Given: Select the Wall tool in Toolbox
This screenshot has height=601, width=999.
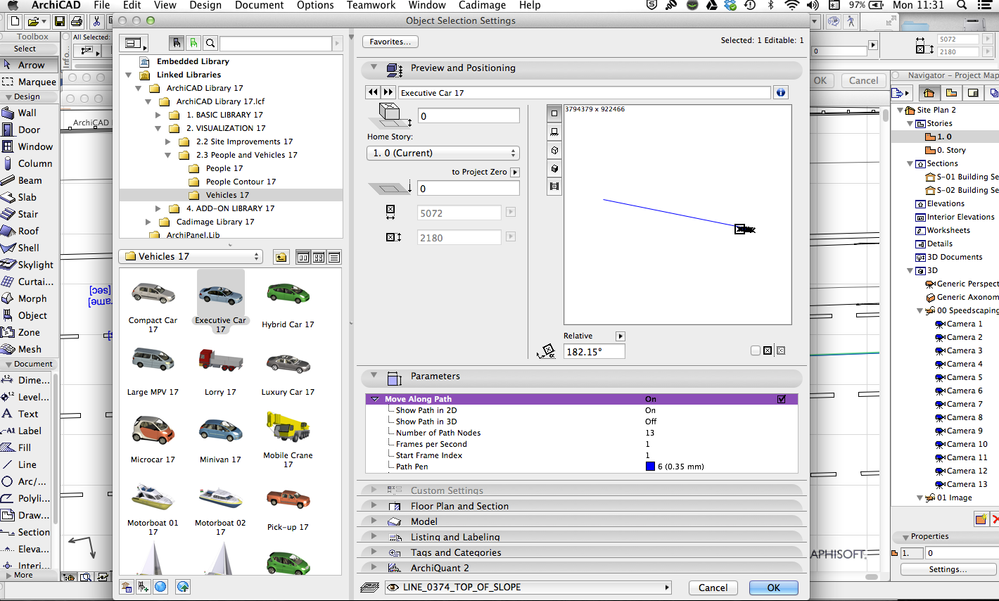Looking at the screenshot, I should (27, 113).
